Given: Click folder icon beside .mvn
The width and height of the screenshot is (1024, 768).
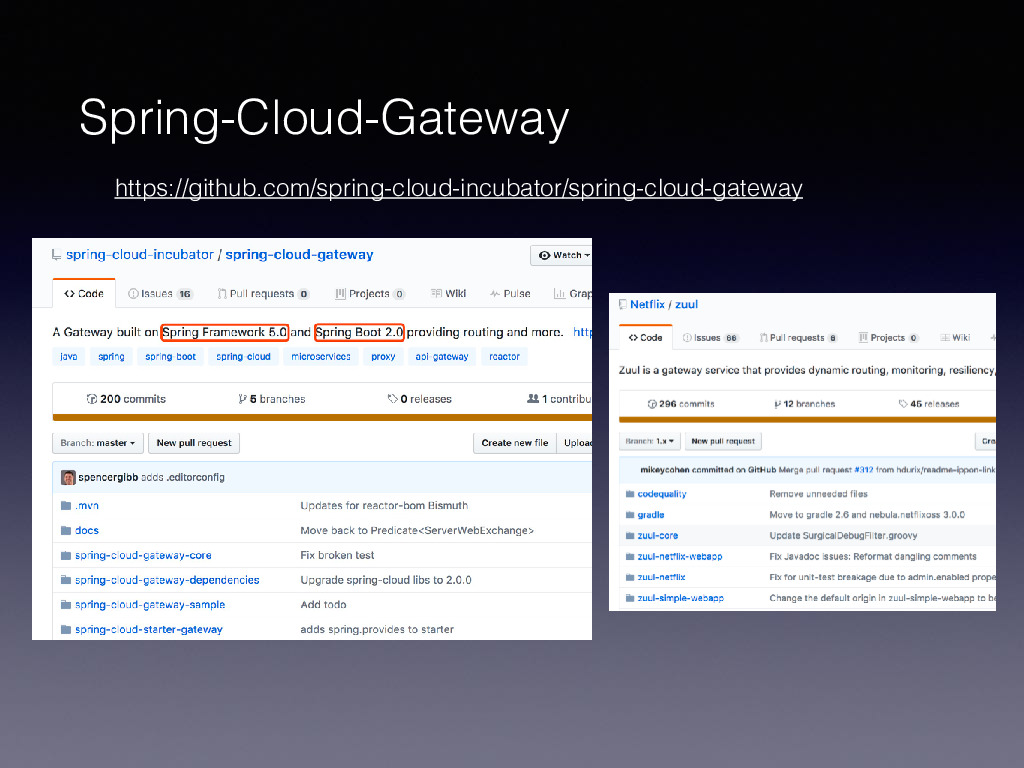Looking at the screenshot, I should click(x=66, y=505).
